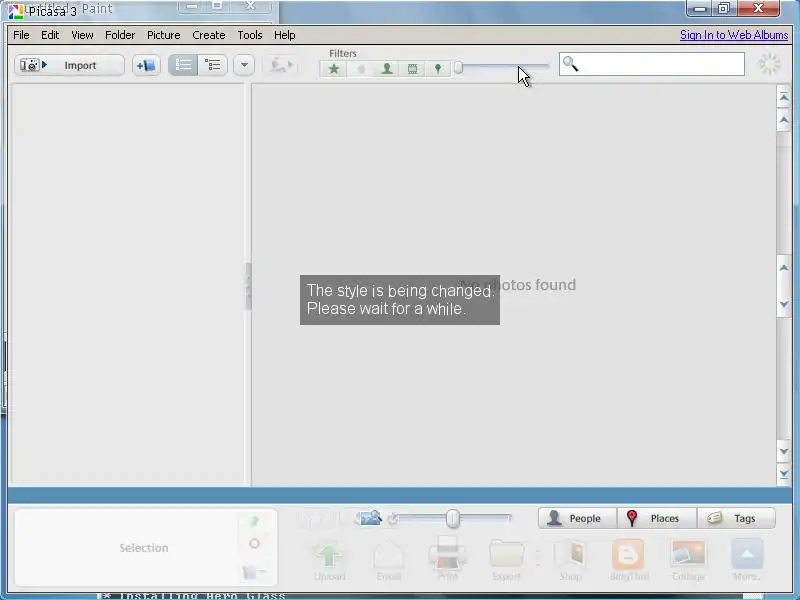Open the Picture menu
800x600 pixels.
coord(163,35)
